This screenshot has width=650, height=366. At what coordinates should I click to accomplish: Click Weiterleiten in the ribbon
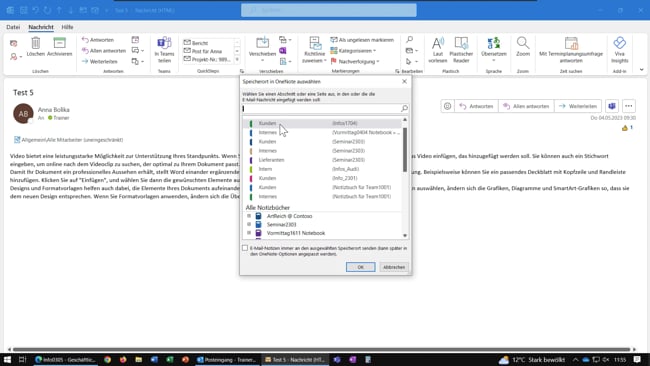(x=99, y=61)
